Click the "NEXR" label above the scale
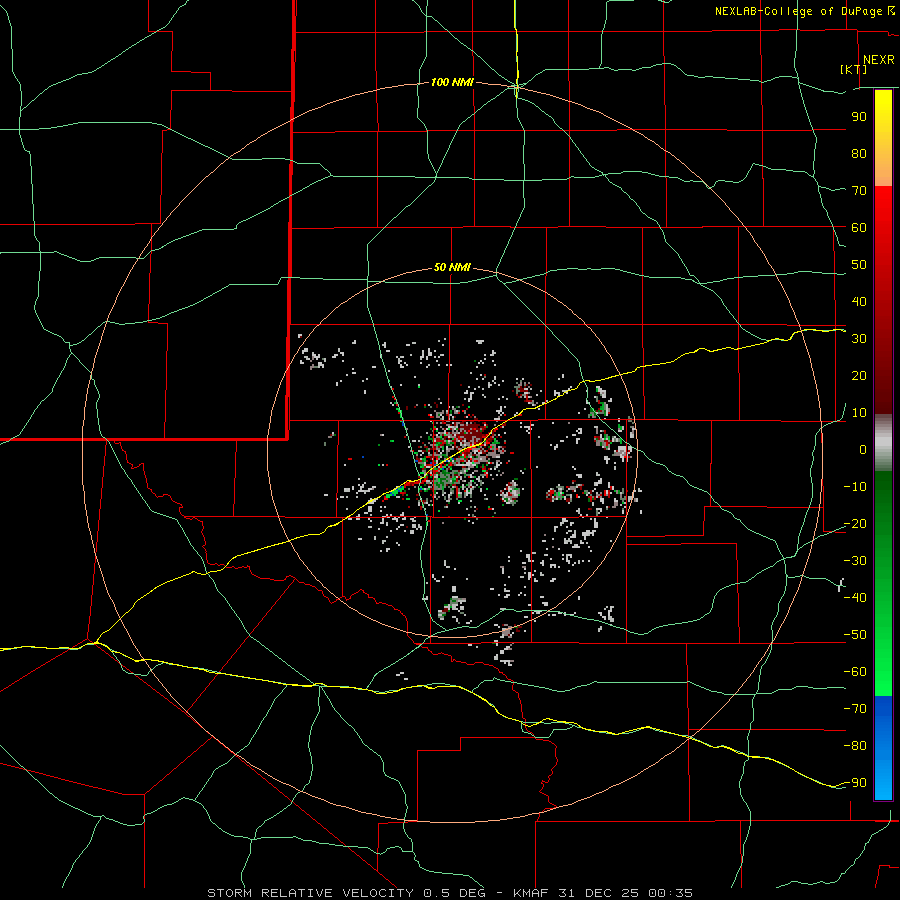900x900 pixels. pos(879,60)
